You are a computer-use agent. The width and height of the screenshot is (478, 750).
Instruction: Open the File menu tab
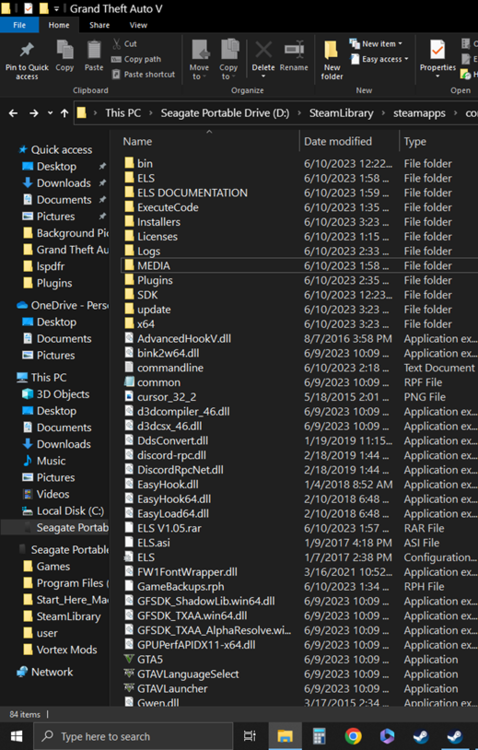(x=20, y=25)
